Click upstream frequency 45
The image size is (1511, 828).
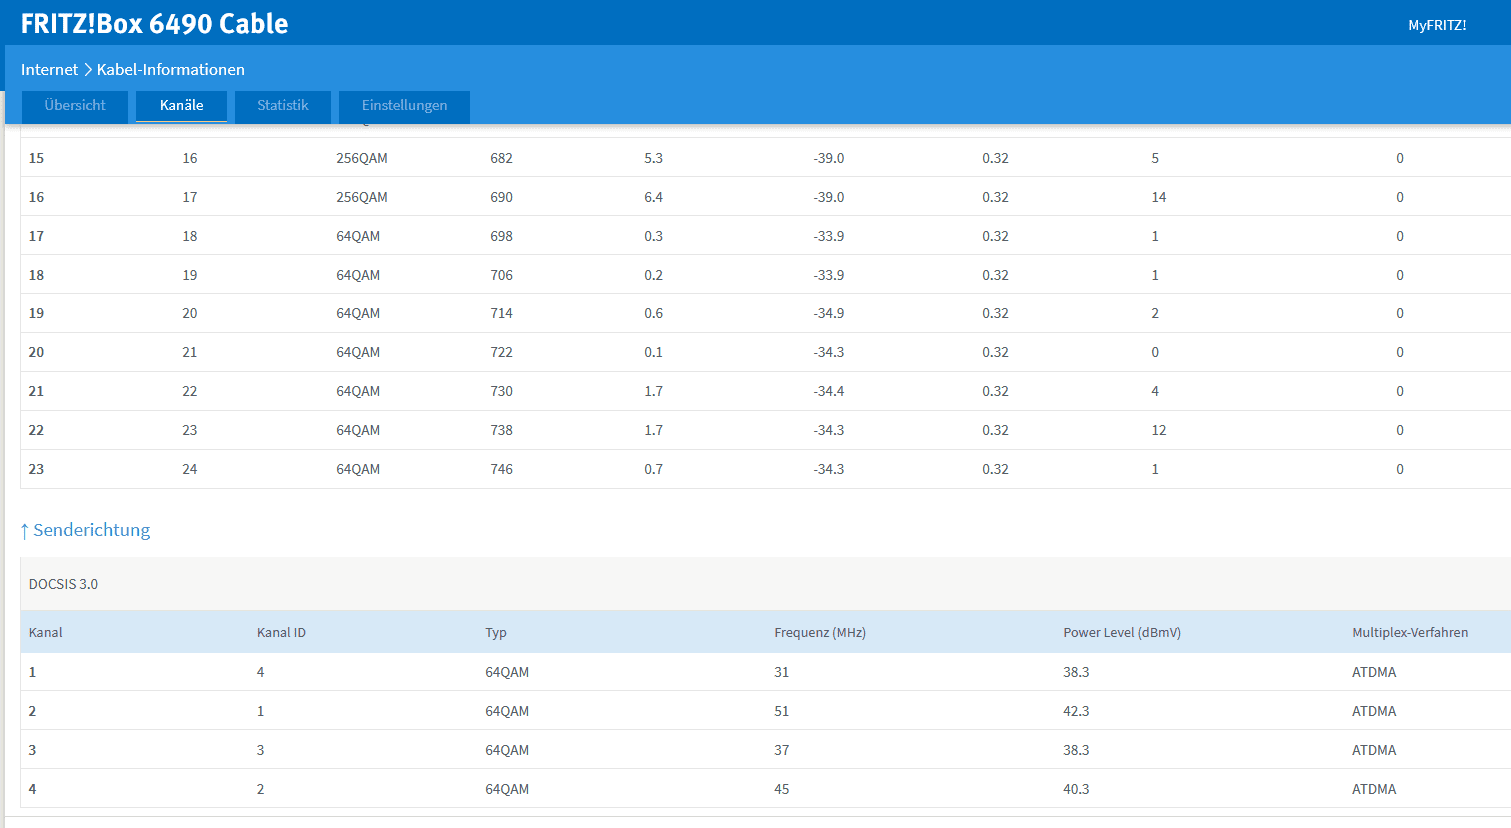pyautogui.click(x=781, y=789)
